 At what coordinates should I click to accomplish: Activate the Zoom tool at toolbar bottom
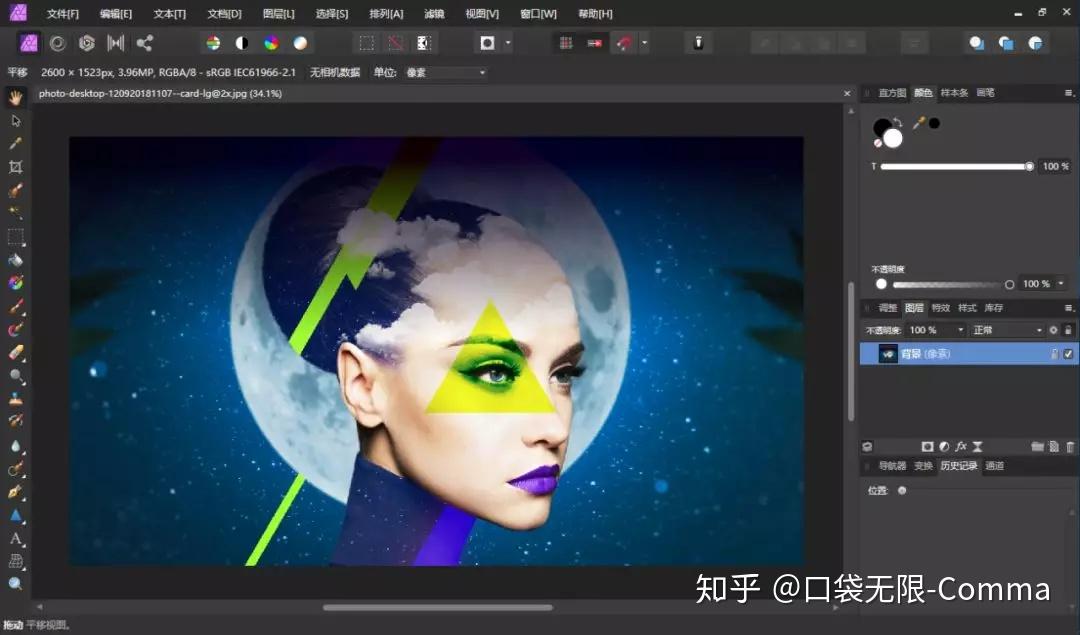point(16,584)
